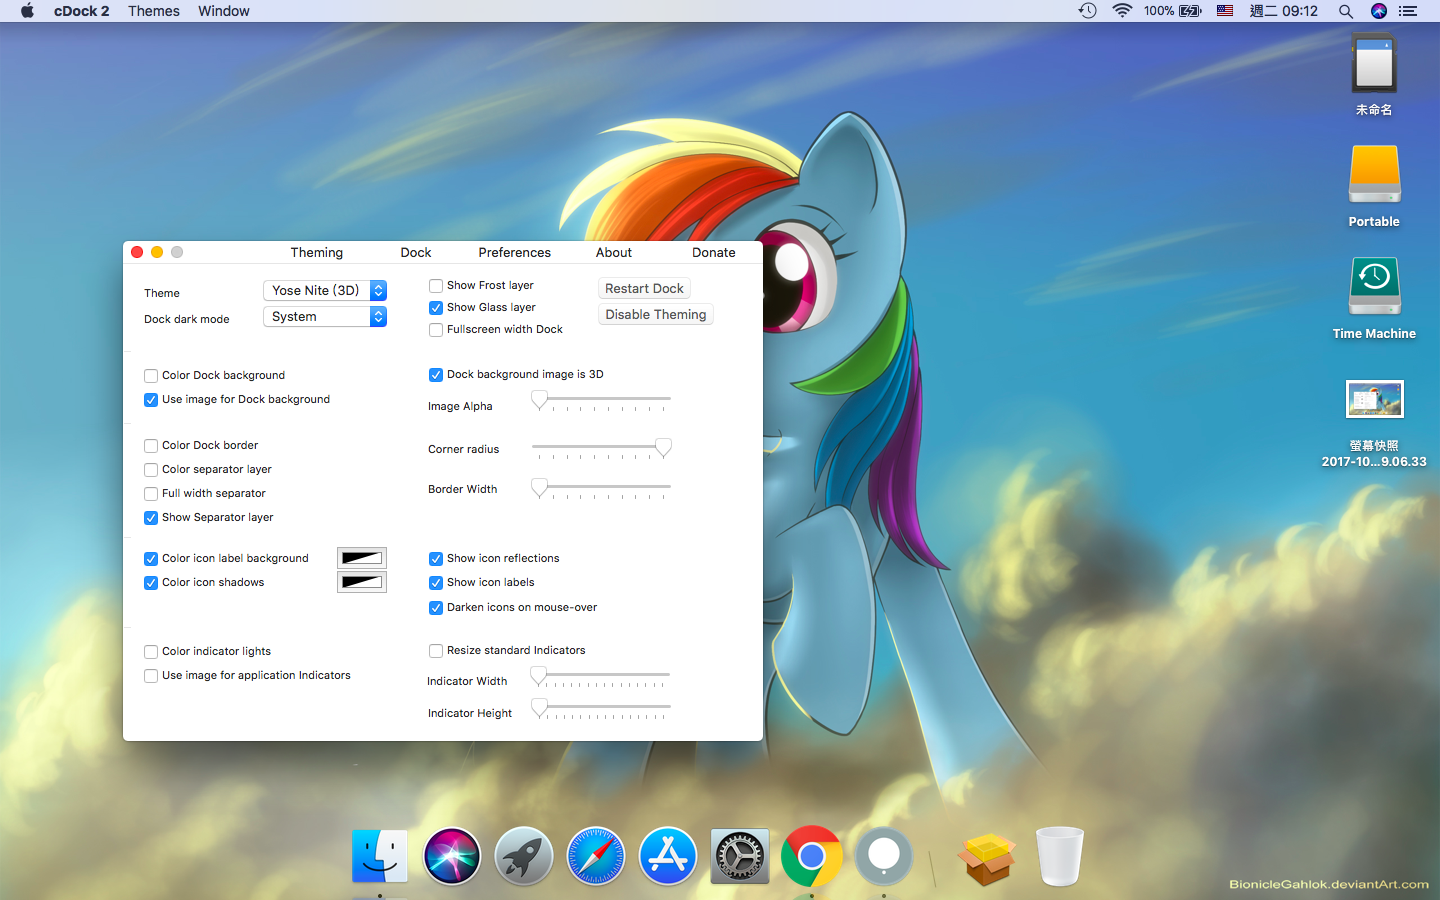1440x900 pixels.
Task: Open Launchpad rocket icon in Dock
Action: pos(524,856)
